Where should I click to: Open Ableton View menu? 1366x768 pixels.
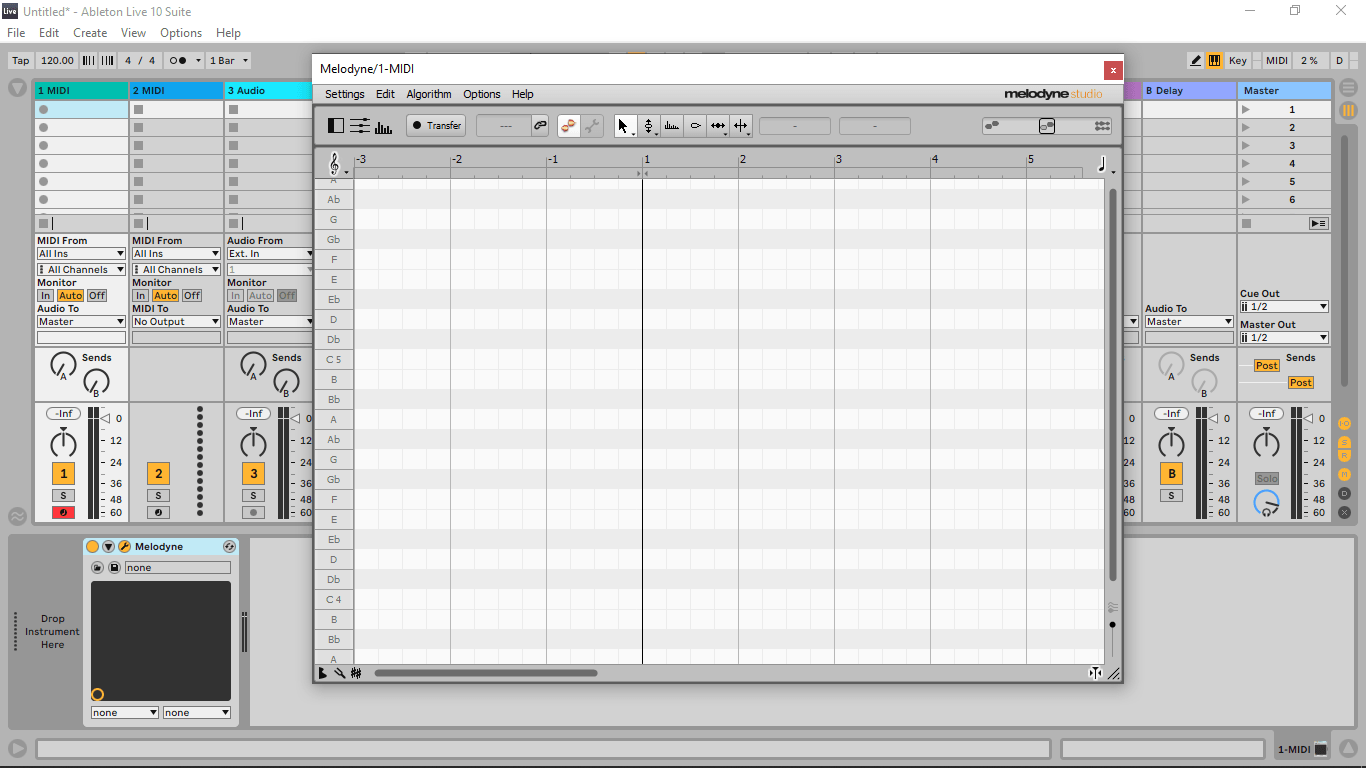click(x=133, y=33)
